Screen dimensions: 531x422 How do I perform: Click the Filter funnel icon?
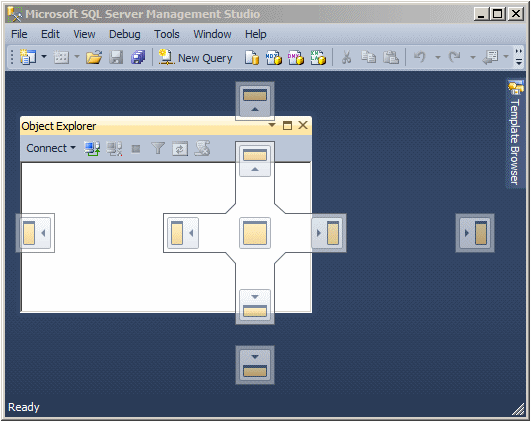(158, 148)
